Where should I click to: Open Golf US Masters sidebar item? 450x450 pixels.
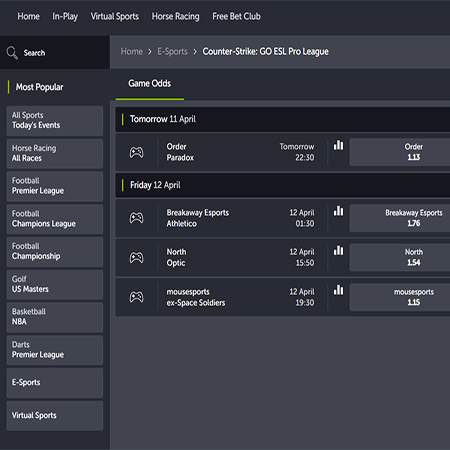coord(55,285)
